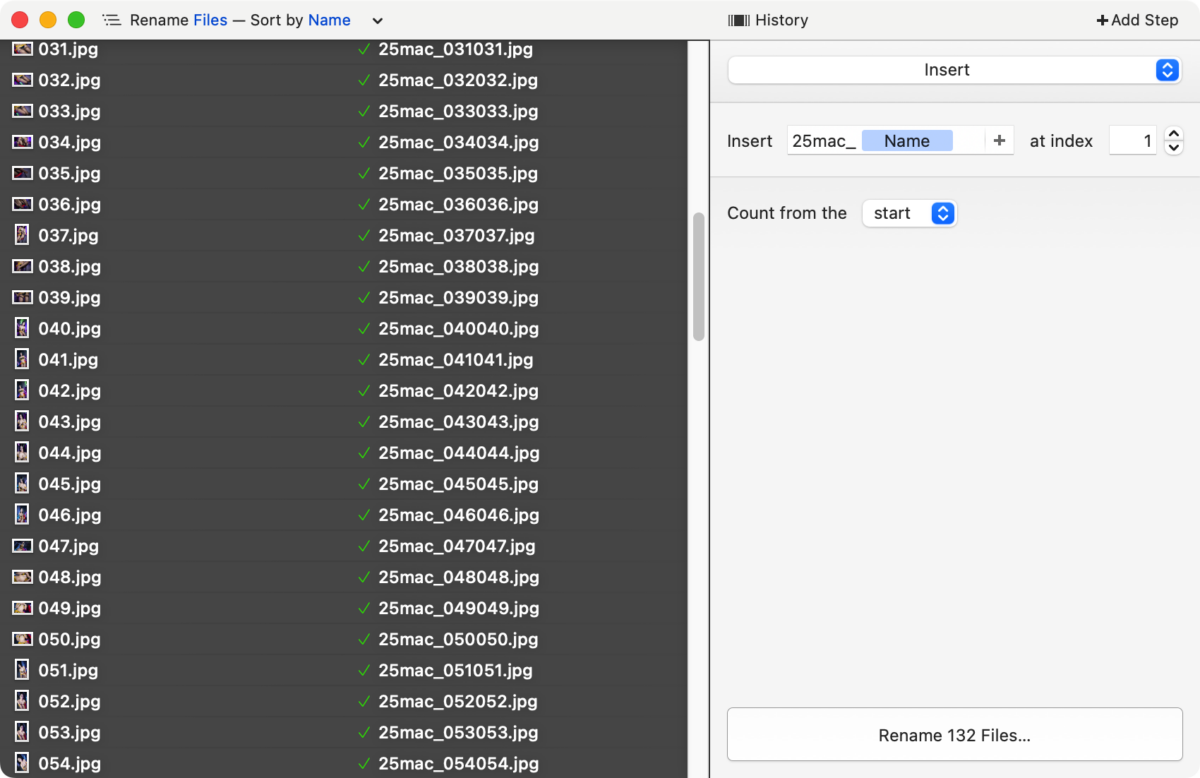Click thumbnail icon of 037.jpg
The height and width of the screenshot is (778, 1200).
pos(22,235)
